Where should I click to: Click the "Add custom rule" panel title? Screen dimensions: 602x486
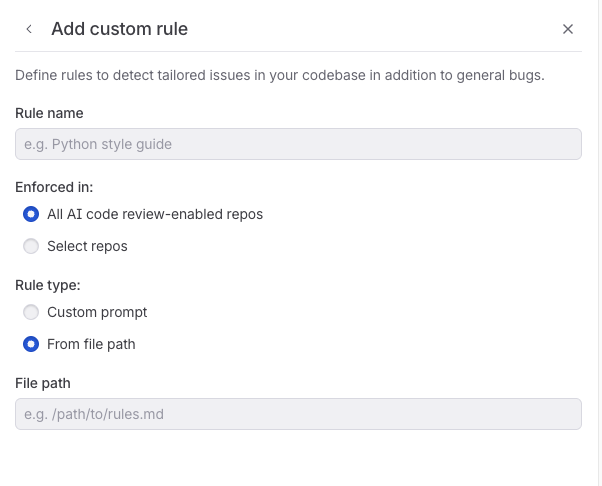119,29
